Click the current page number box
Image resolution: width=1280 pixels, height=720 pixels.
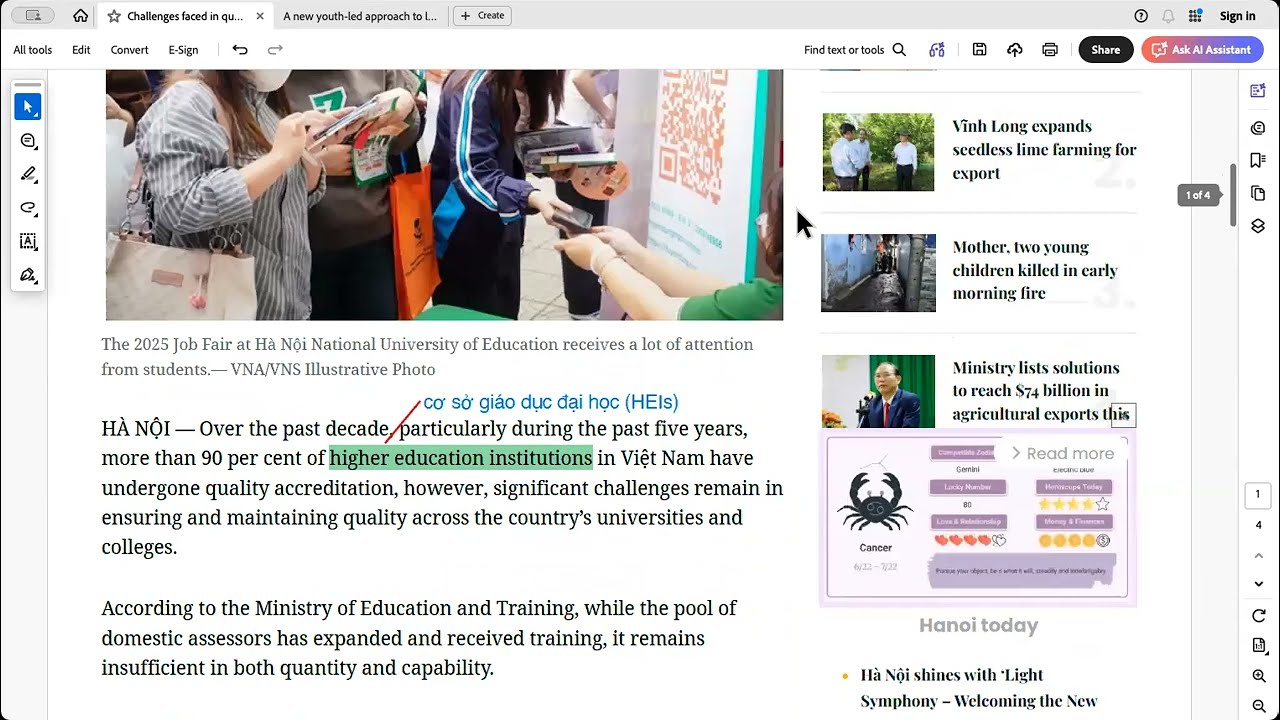click(1259, 495)
